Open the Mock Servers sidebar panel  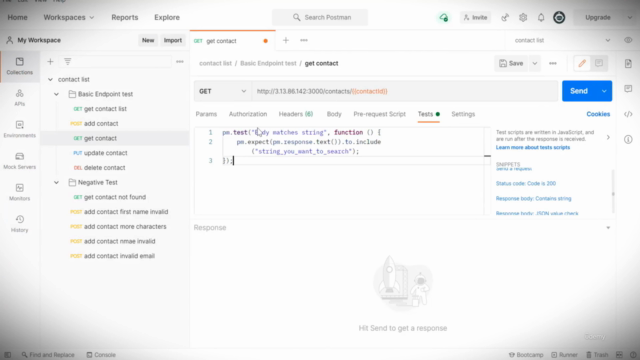[19, 161]
